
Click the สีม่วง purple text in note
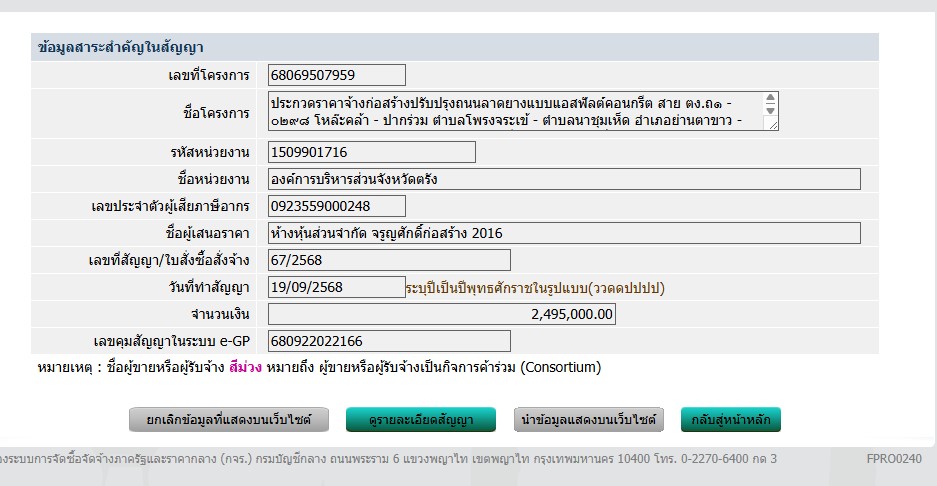click(x=245, y=367)
